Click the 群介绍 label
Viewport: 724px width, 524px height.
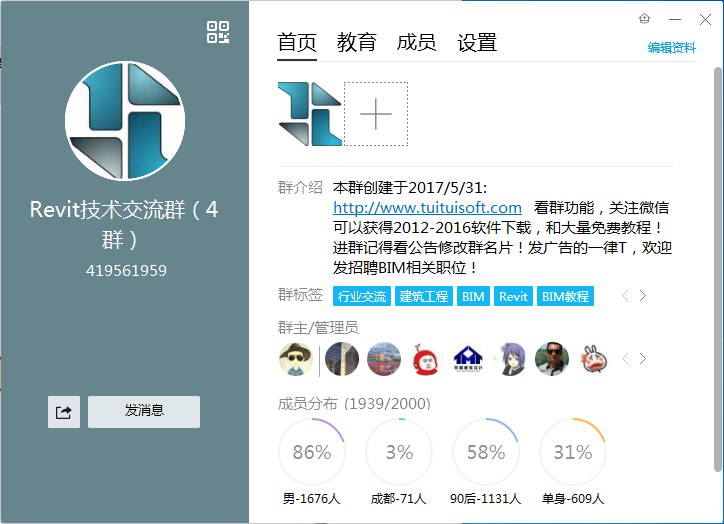(300, 187)
